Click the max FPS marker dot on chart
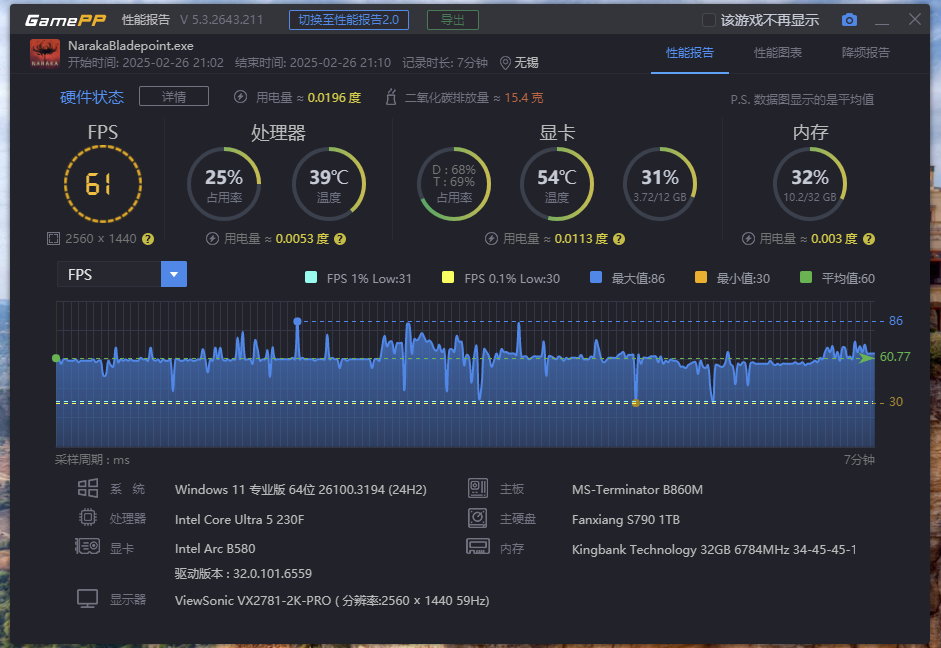Screen dimensions: 941x648 tap(297, 322)
